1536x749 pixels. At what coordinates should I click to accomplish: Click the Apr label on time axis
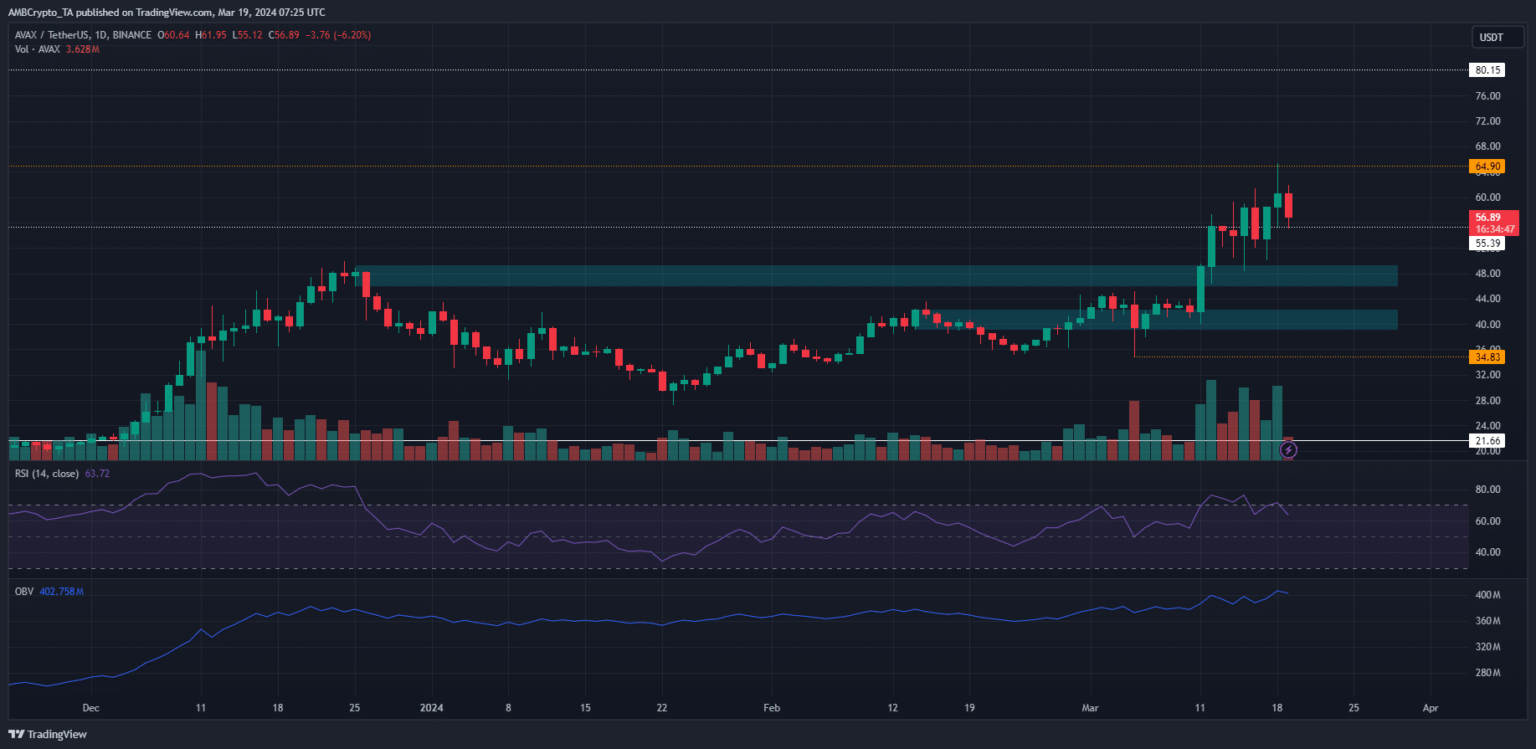1431,707
